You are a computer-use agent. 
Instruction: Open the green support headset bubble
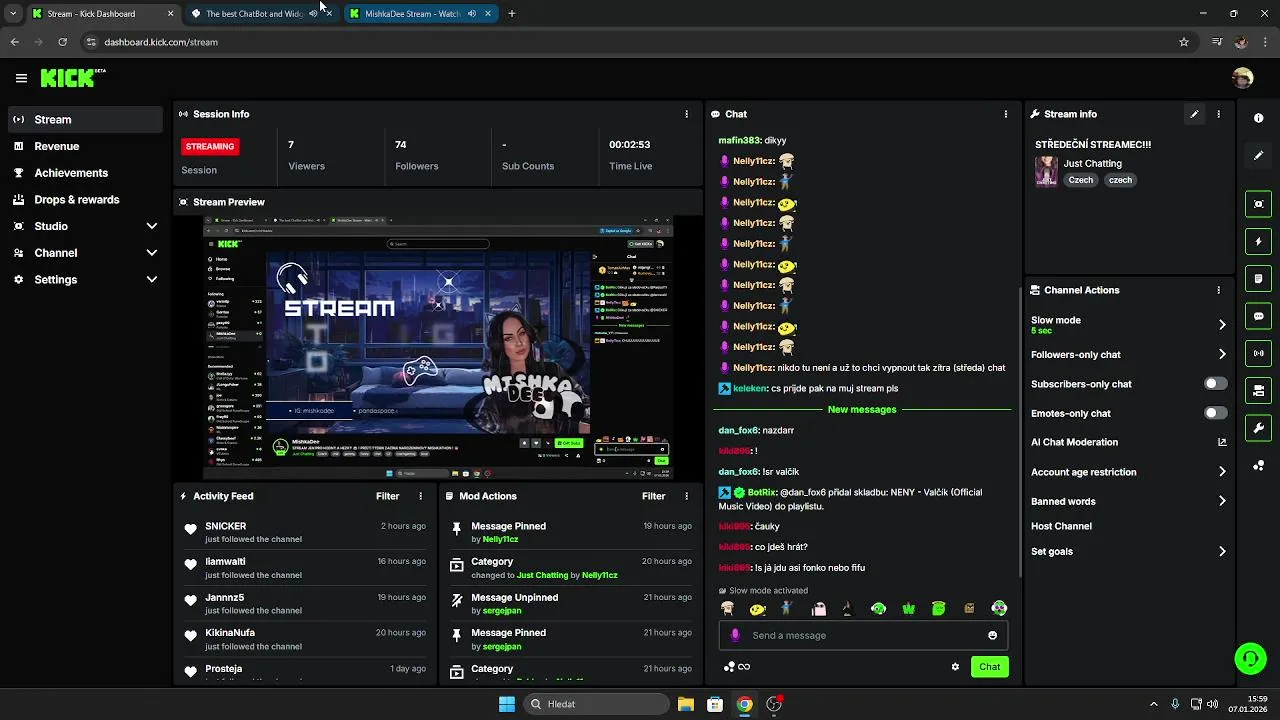(1250, 658)
